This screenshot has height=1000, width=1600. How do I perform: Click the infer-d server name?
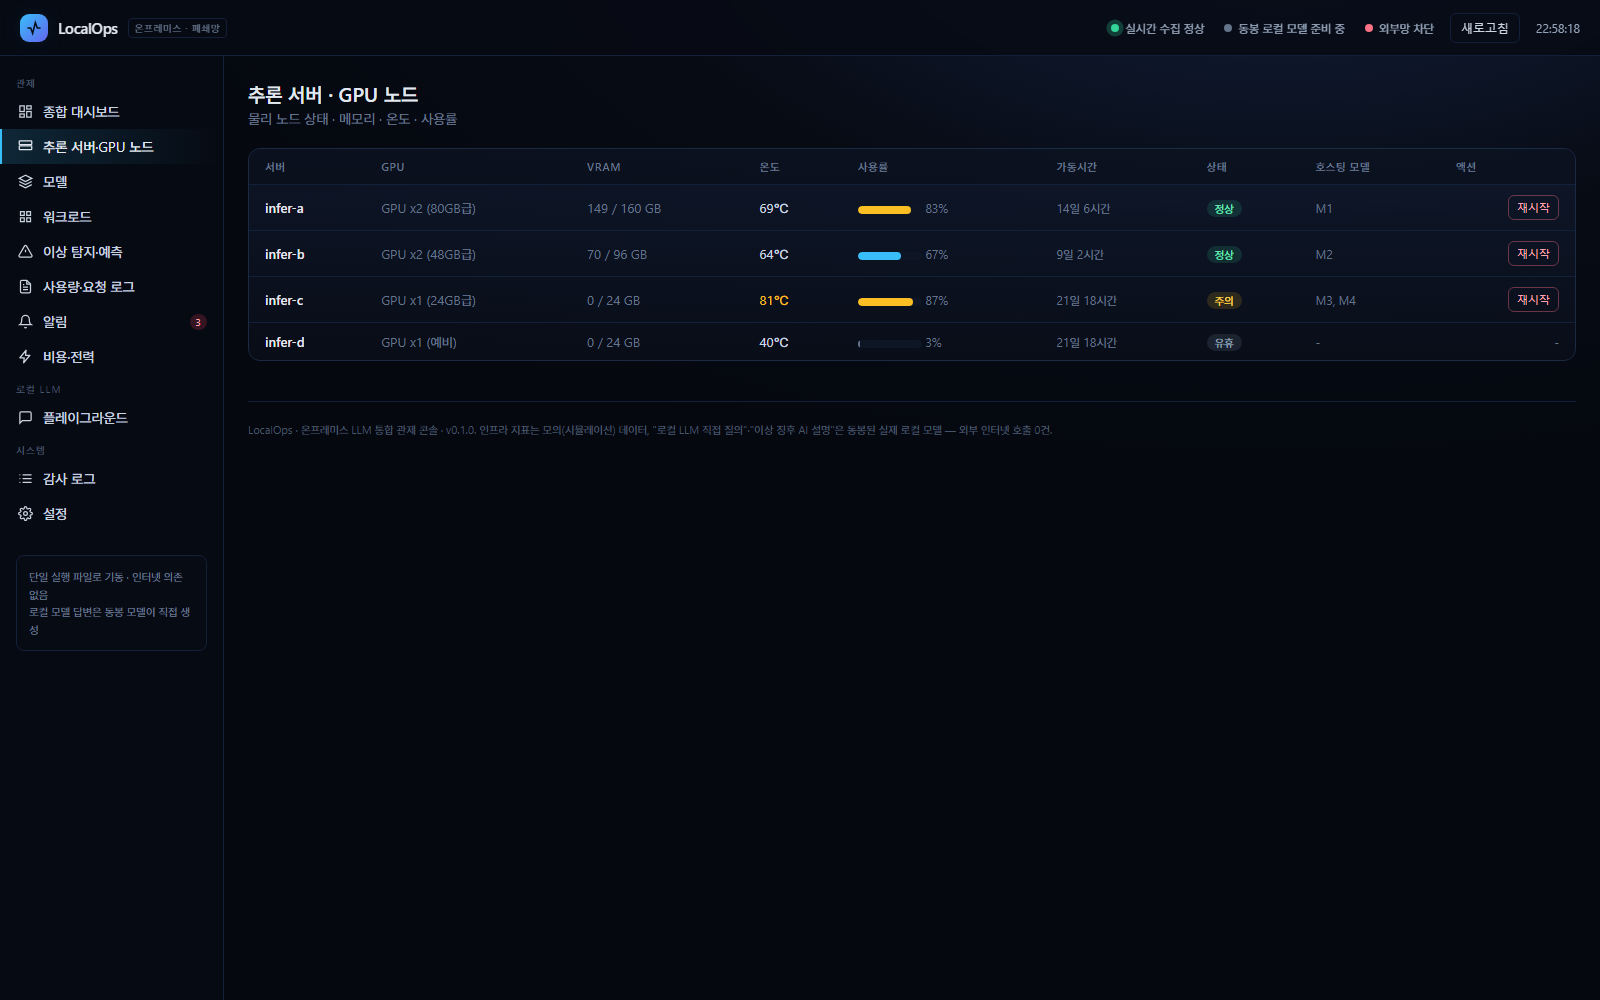(285, 342)
